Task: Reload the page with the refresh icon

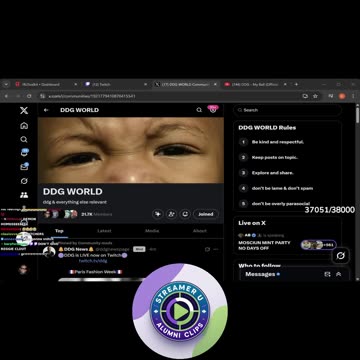Action: (x=29, y=96)
